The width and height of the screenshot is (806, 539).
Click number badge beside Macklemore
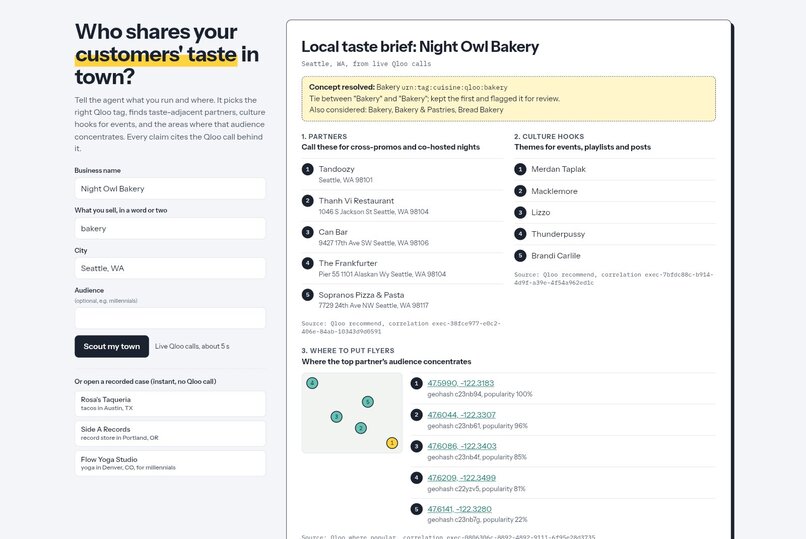(x=520, y=191)
